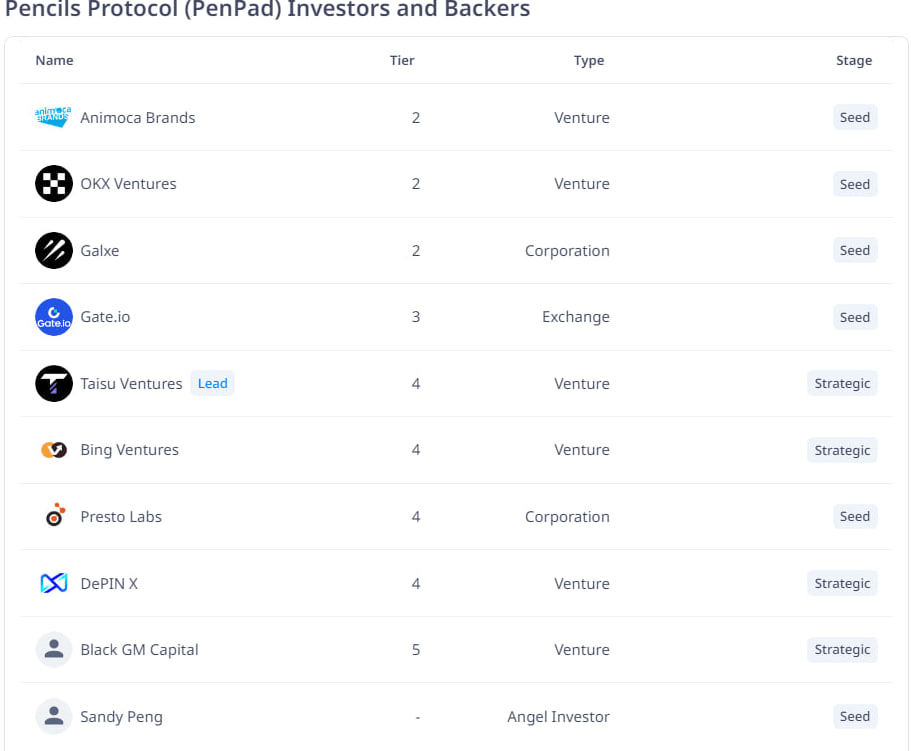
Task: Click the DePIN X logo icon
Action: 53,583
